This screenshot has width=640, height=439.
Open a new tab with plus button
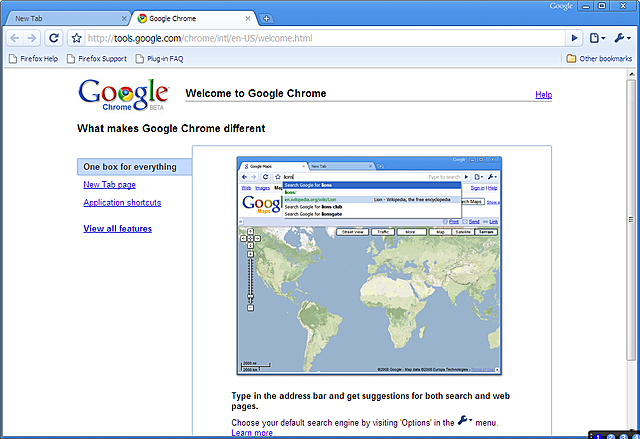click(x=266, y=18)
